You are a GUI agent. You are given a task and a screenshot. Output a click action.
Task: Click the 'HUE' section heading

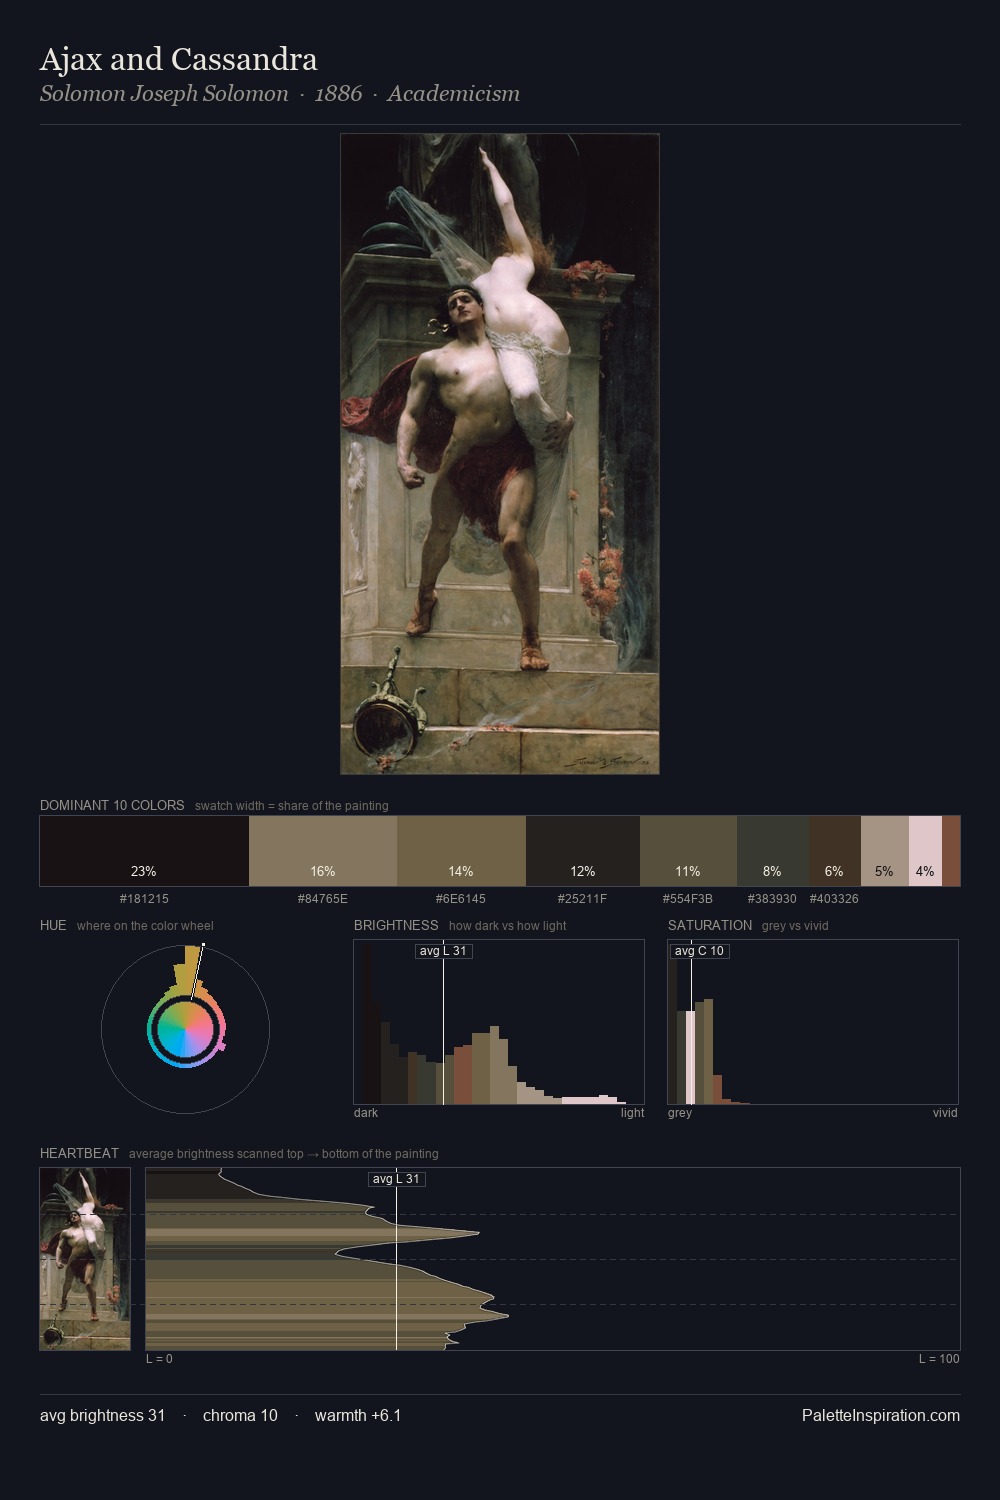pos(53,925)
